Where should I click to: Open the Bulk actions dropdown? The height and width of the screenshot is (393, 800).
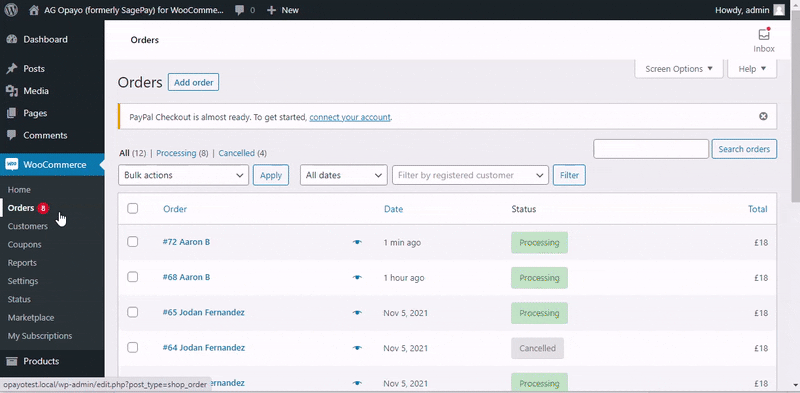183,175
